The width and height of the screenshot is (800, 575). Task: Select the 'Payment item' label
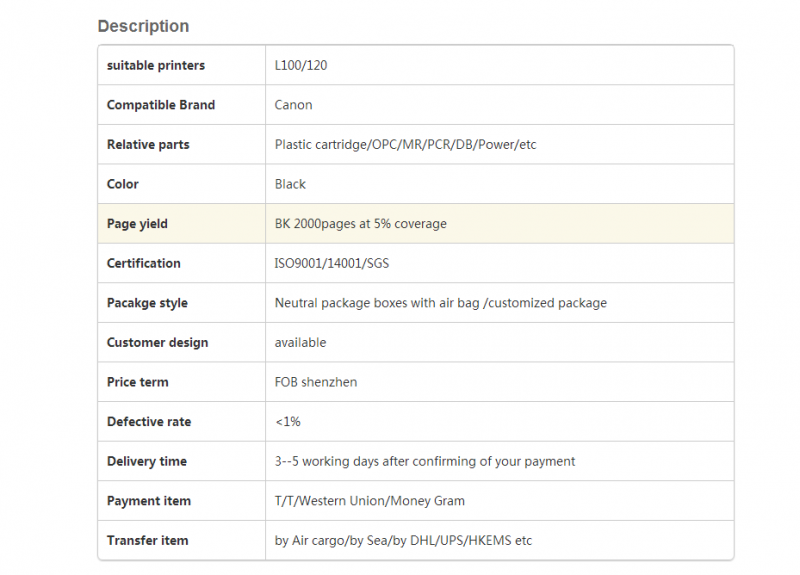[x=148, y=501]
